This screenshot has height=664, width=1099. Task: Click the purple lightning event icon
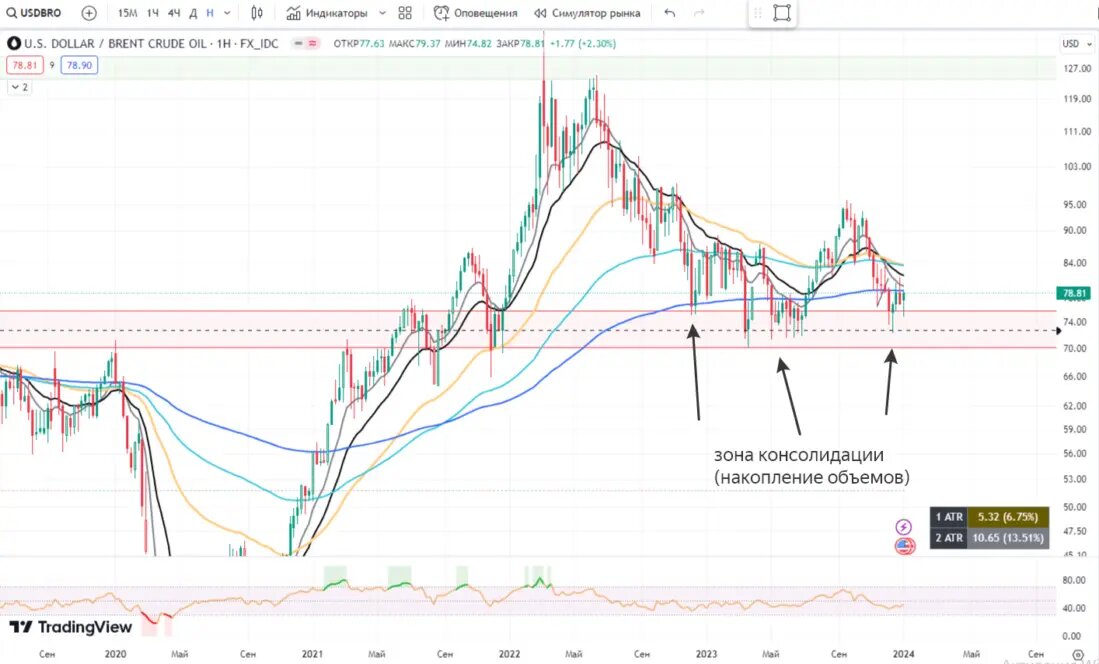point(904,527)
